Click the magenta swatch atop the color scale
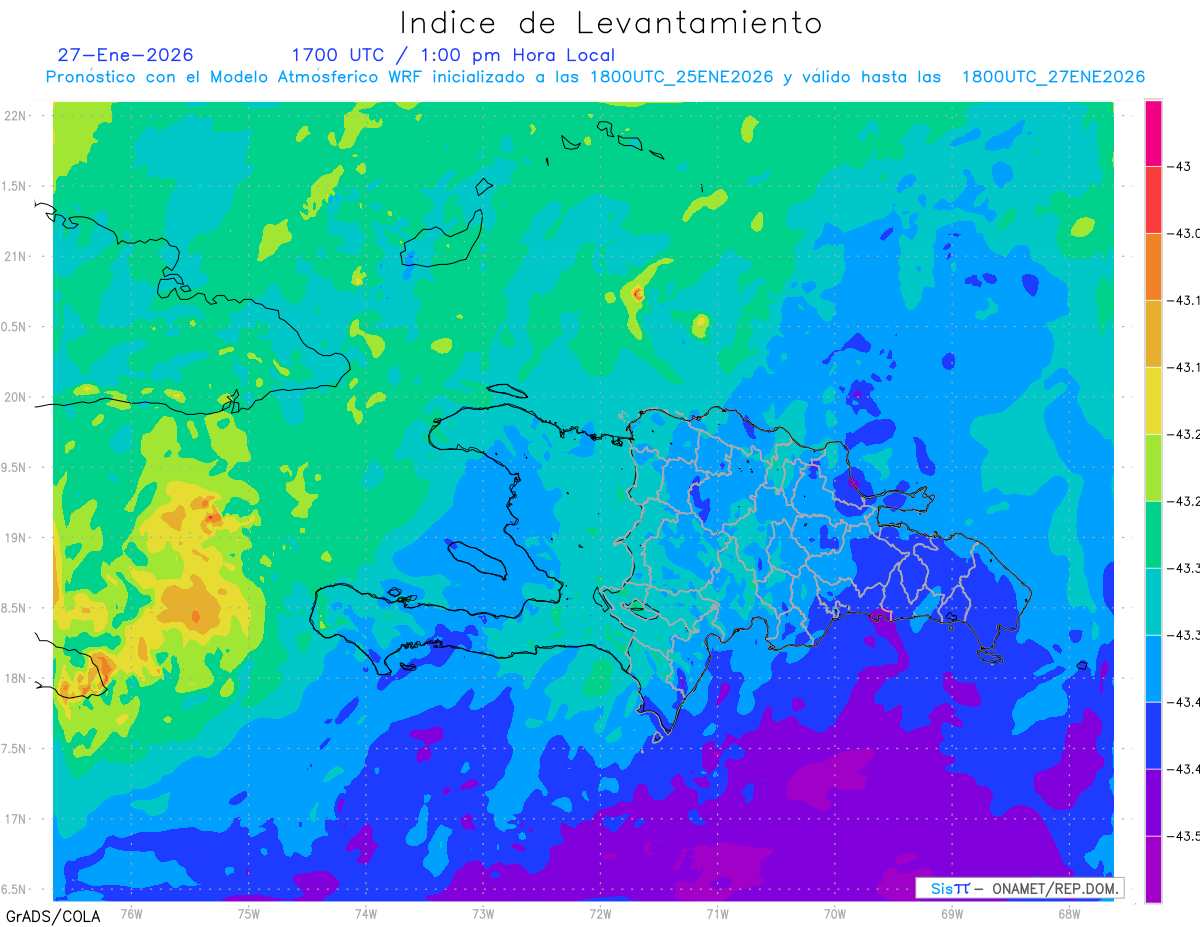The image size is (1200, 927). (x=1153, y=133)
